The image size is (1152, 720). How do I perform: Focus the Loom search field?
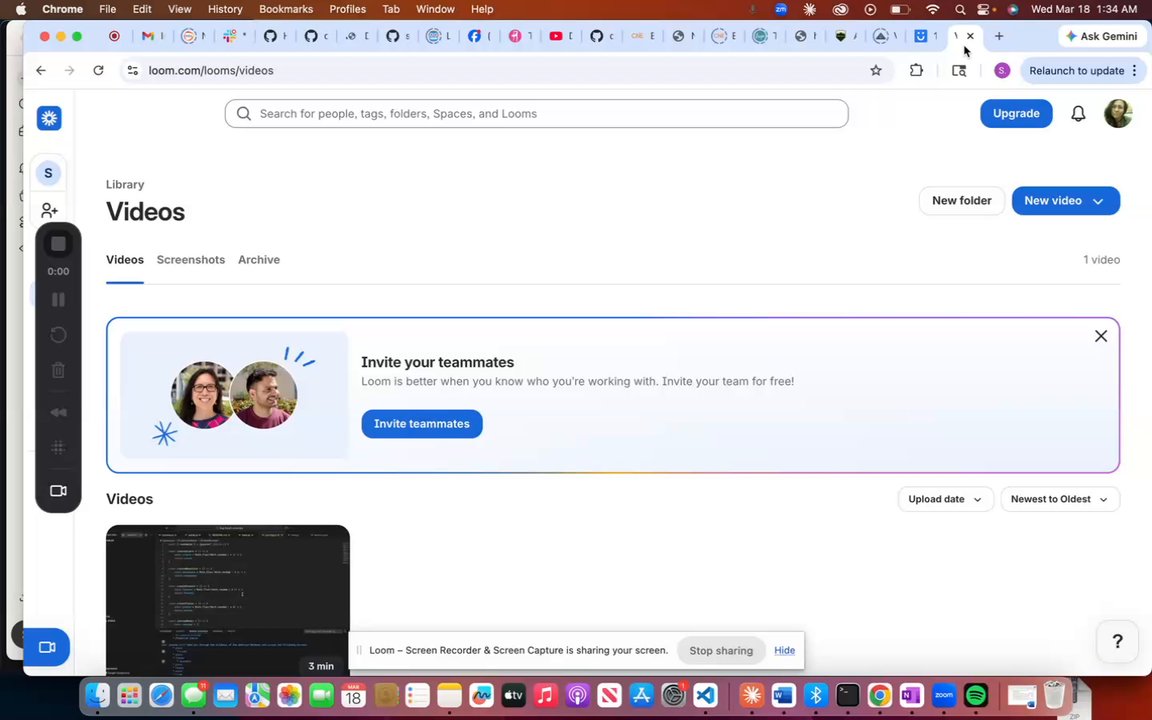point(536,114)
